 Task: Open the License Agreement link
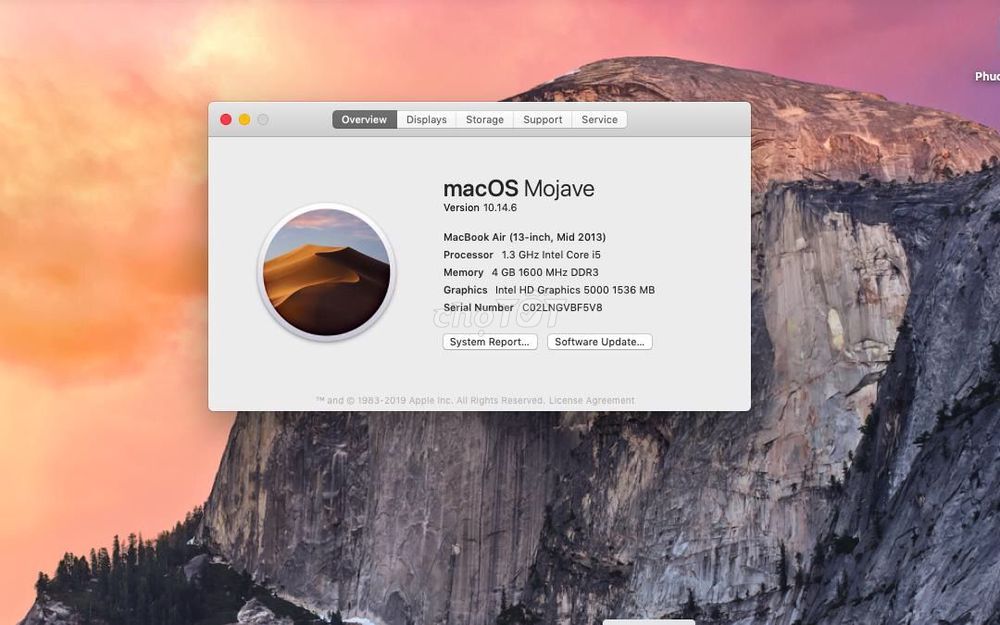[x=592, y=401]
